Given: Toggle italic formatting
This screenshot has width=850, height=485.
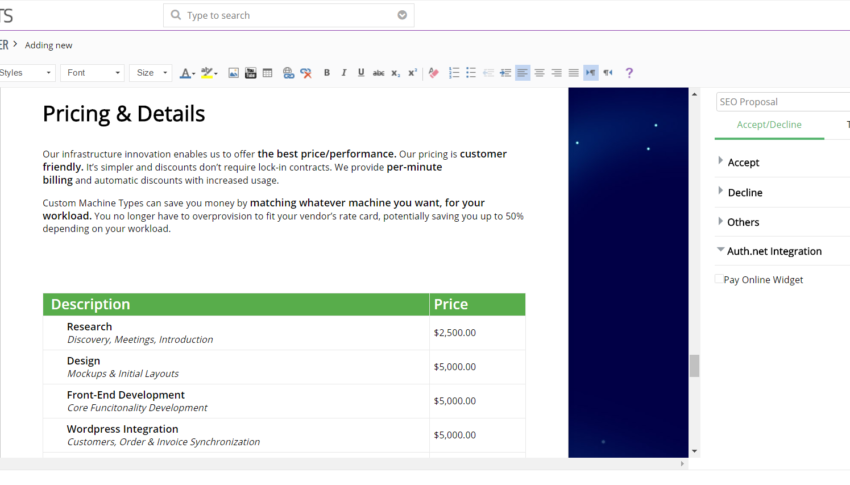Looking at the screenshot, I should (x=344, y=73).
